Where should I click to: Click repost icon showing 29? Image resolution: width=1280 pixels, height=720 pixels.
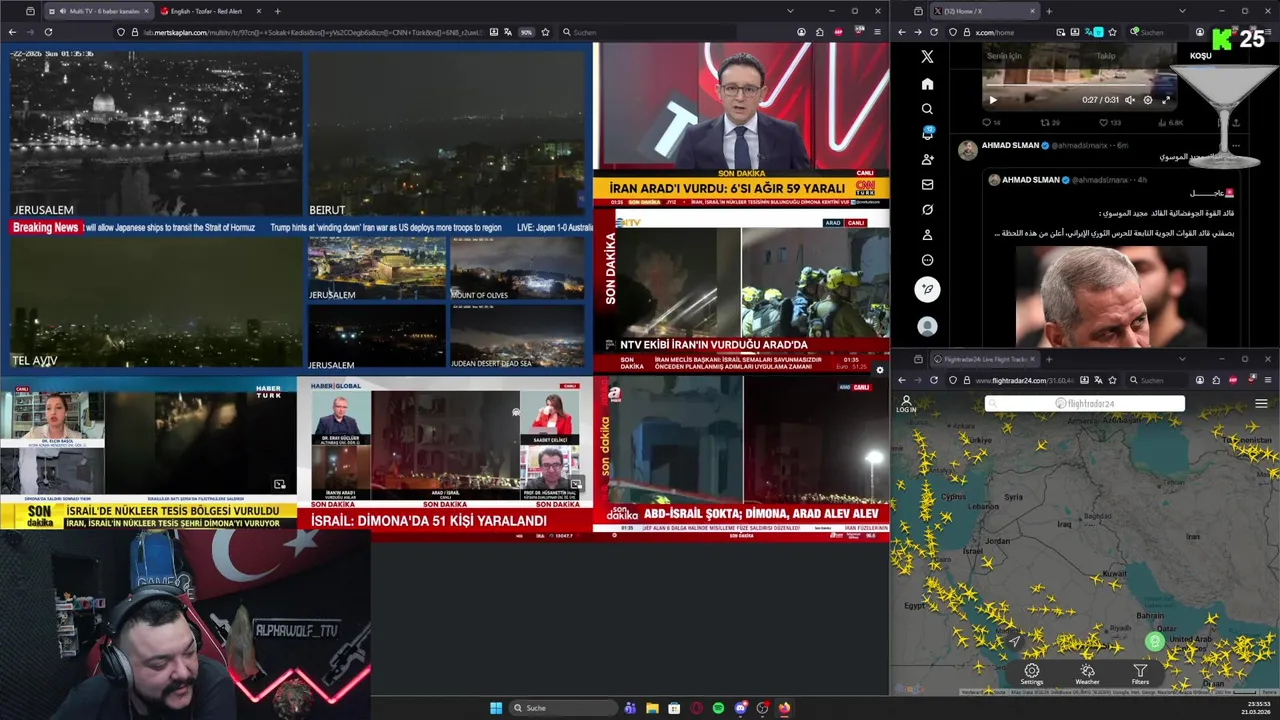pyautogui.click(x=1050, y=123)
